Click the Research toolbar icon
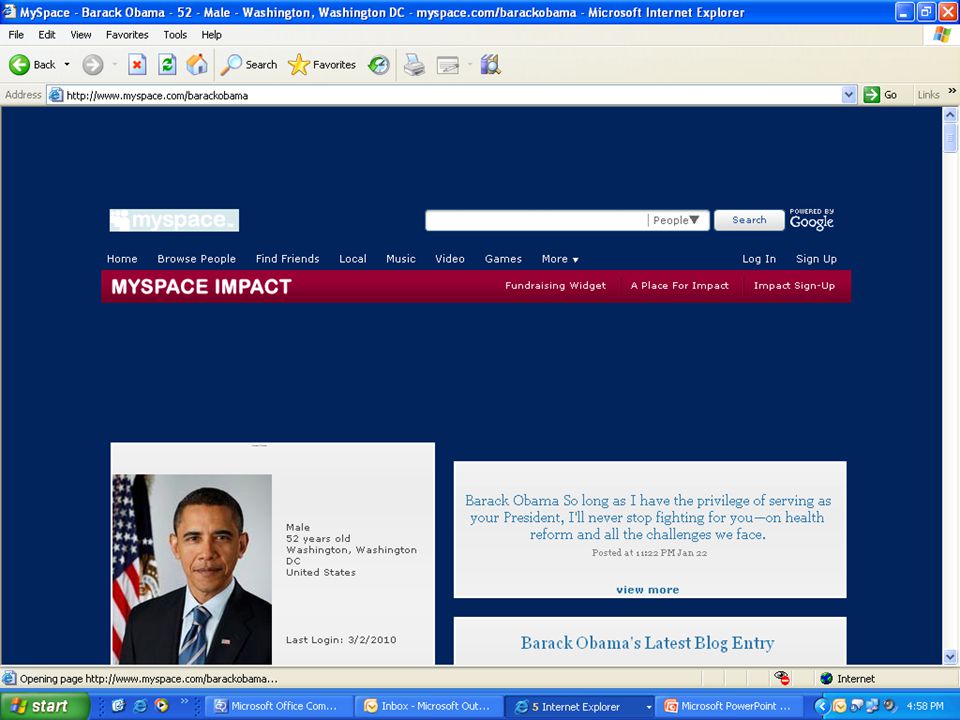Viewport: 960px width, 720px height. pos(490,64)
